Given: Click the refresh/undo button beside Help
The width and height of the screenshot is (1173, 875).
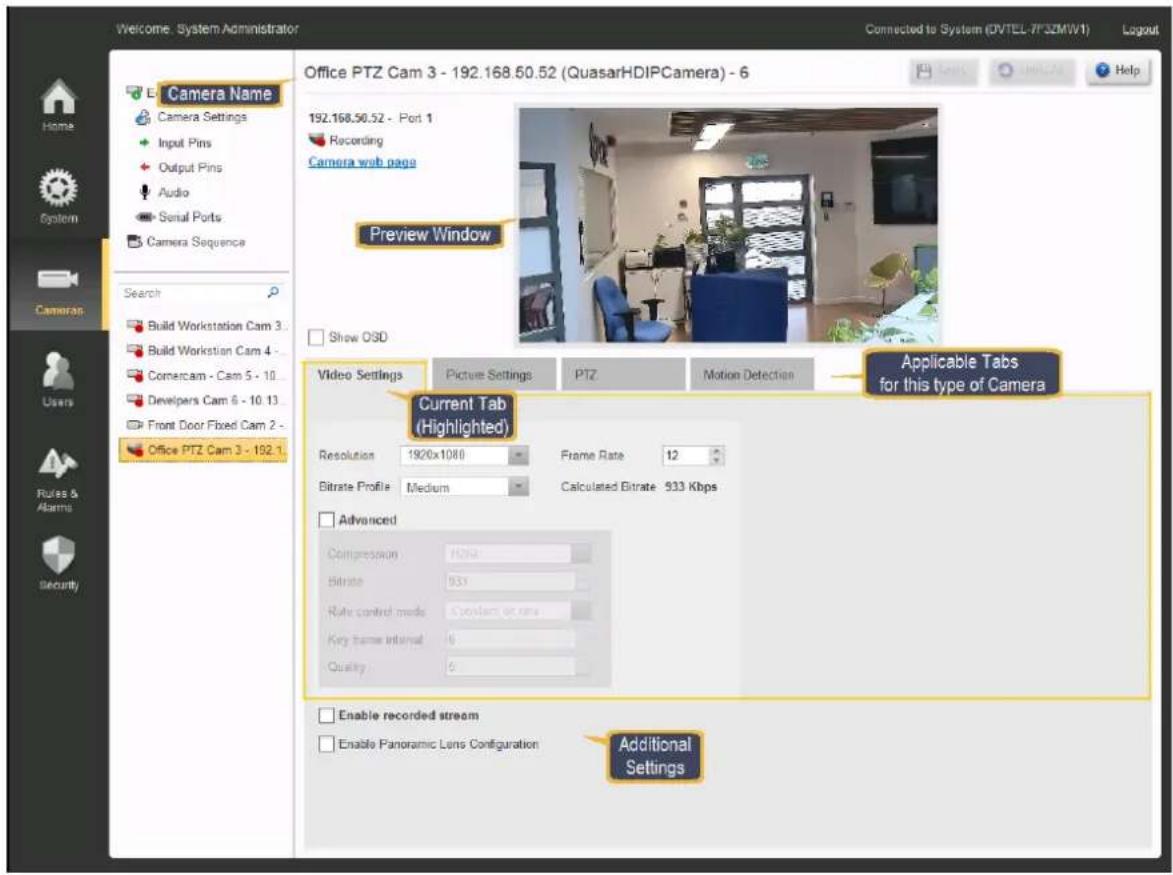Looking at the screenshot, I should (x=1032, y=71).
